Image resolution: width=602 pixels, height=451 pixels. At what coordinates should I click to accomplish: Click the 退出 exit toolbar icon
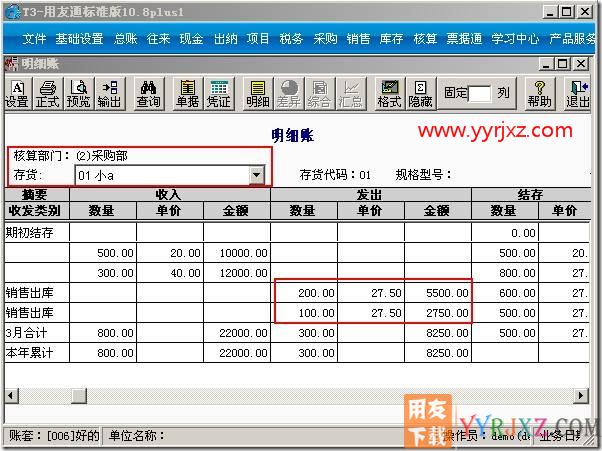click(x=578, y=94)
